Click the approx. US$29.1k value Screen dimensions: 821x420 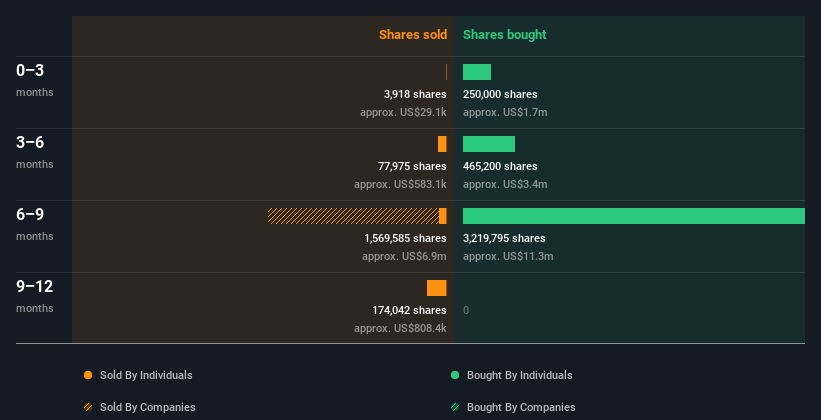point(403,112)
